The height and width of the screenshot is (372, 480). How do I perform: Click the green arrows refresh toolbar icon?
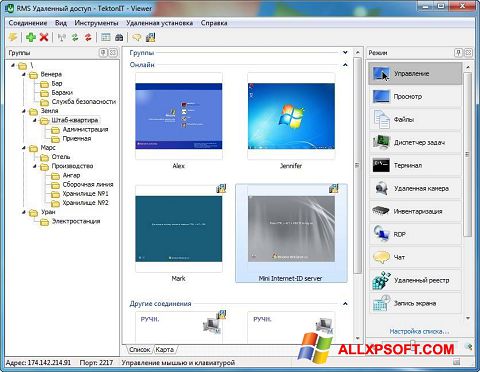click(x=75, y=37)
